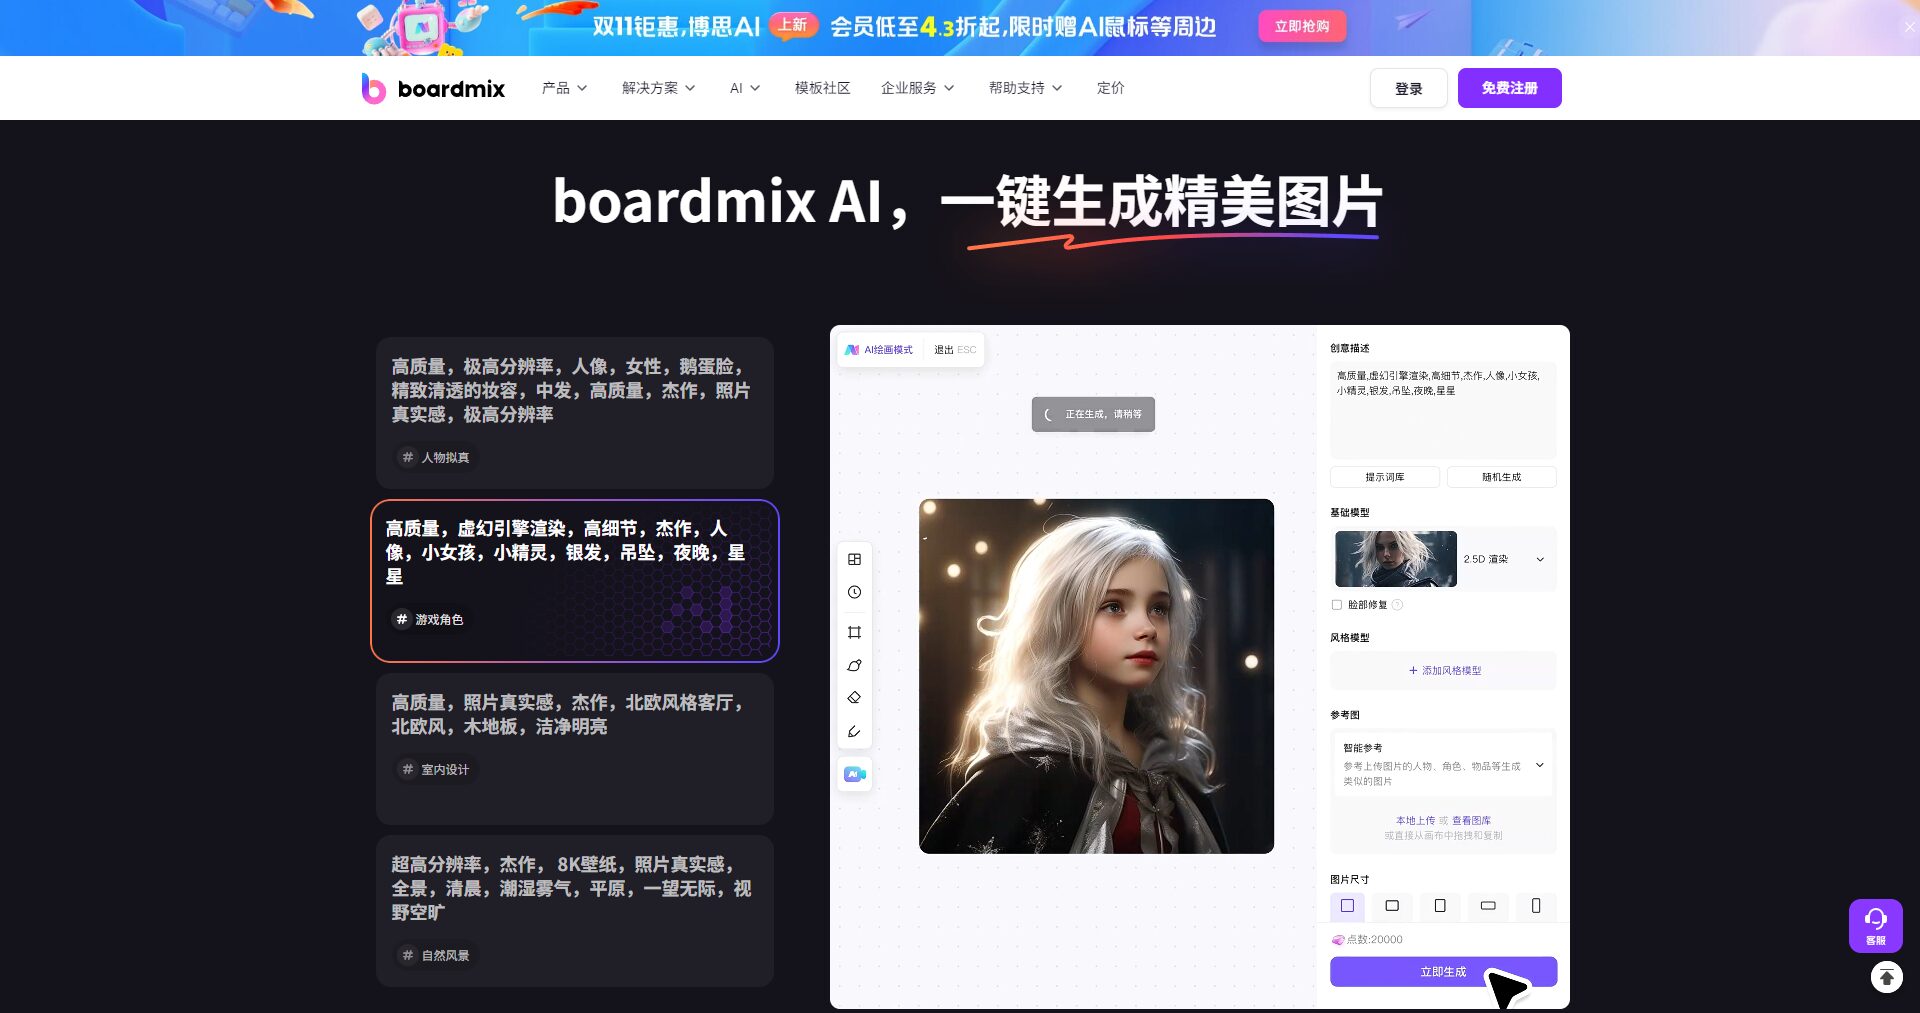Click the 立即生成 generate button
Image resolution: width=1920 pixels, height=1013 pixels.
(x=1442, y=971)
